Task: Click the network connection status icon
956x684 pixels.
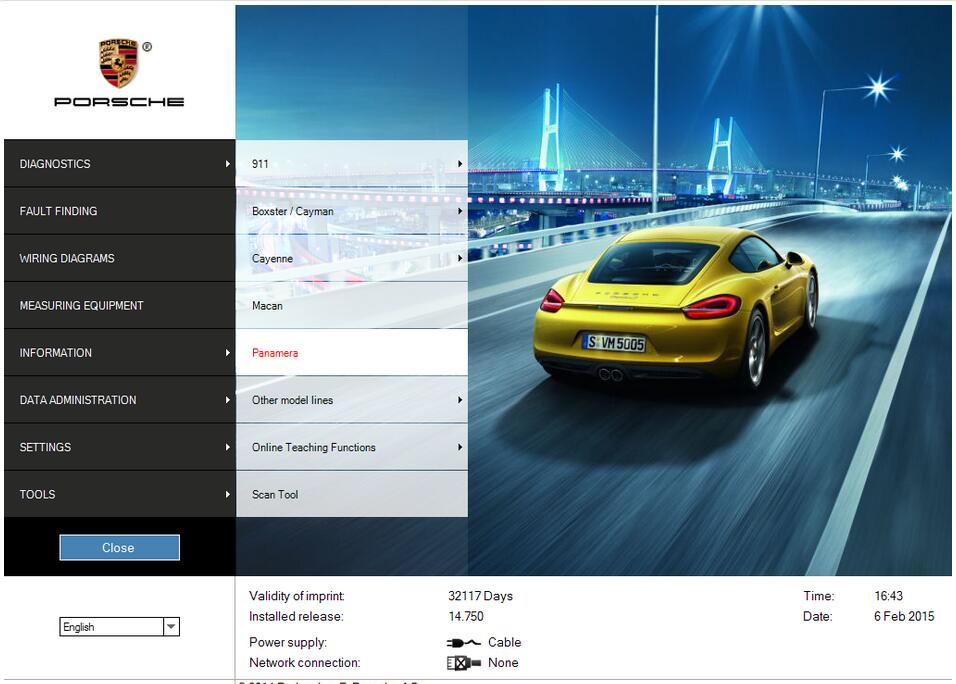Action: point(458,663)
